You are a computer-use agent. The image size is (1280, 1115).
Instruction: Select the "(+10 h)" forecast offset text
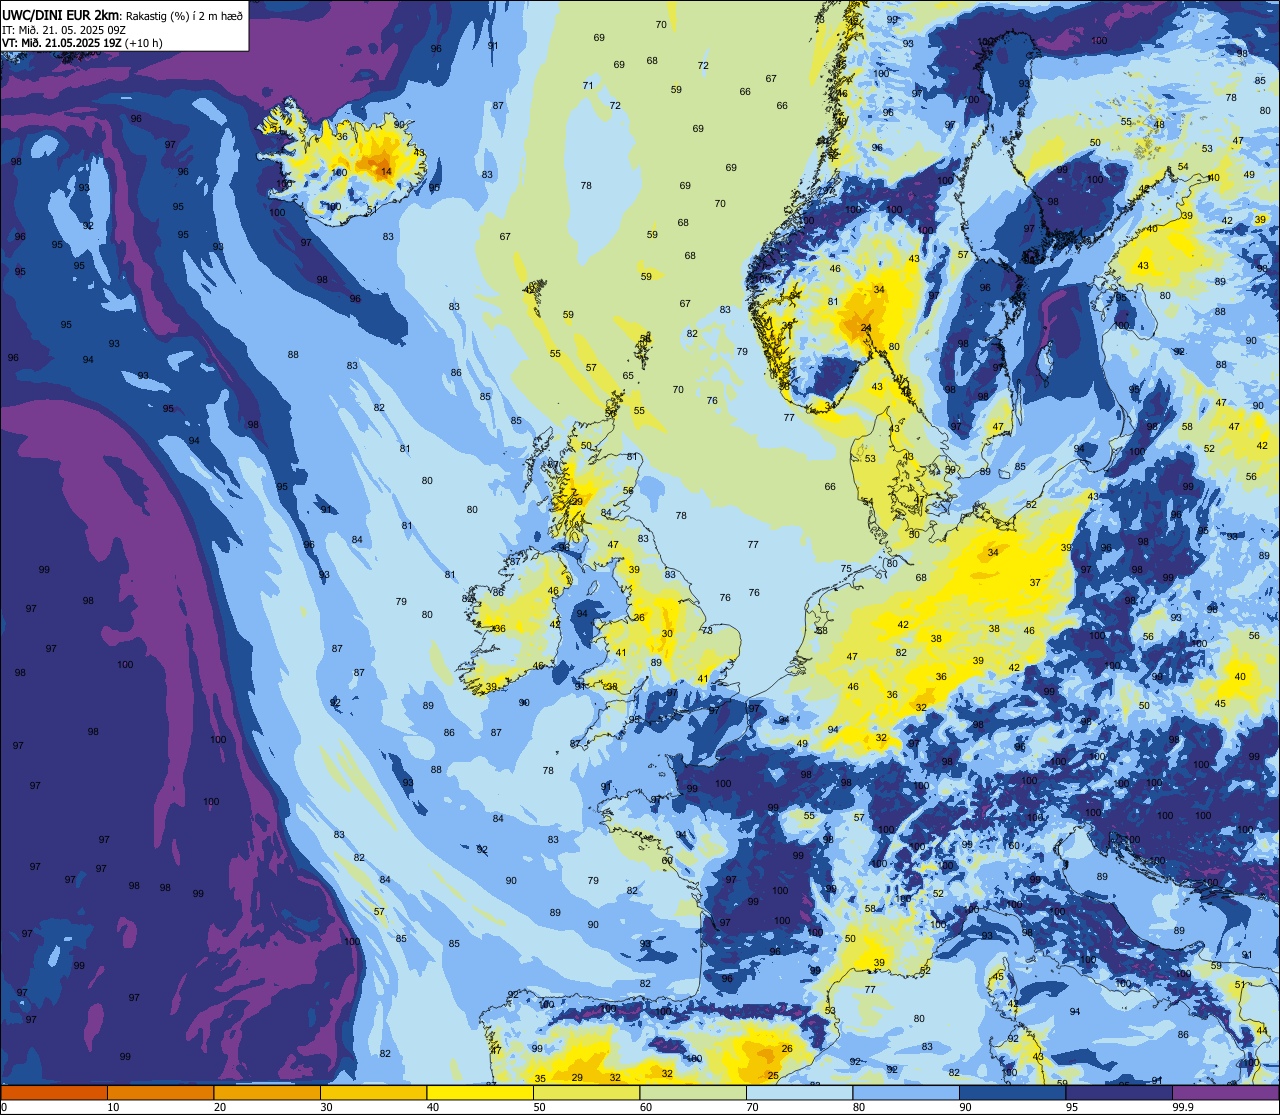[x=143, y=43]
